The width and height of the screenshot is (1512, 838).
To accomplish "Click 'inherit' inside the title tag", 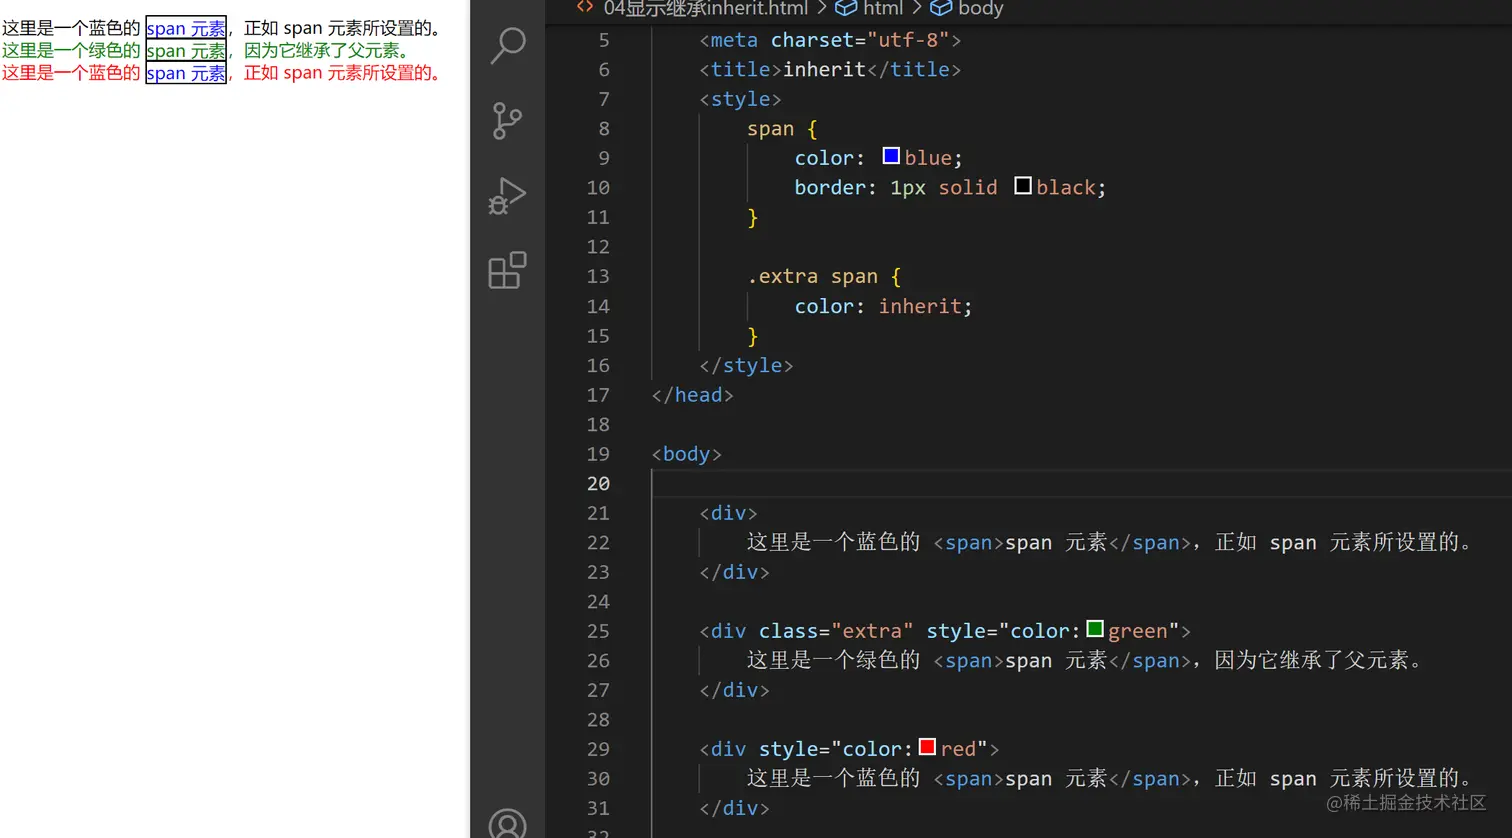I will (824, 69).
